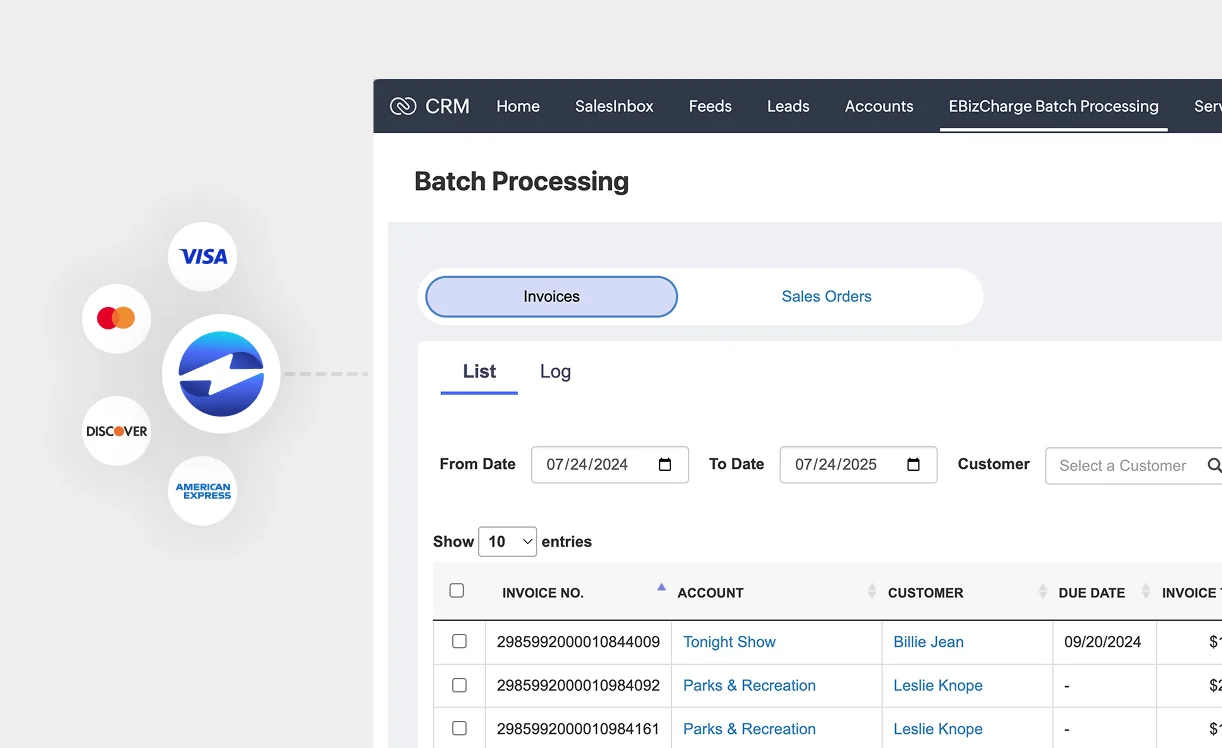Check the box for invoice 2985992000010844009
1222x748 pixels.
tap(459, 641)
